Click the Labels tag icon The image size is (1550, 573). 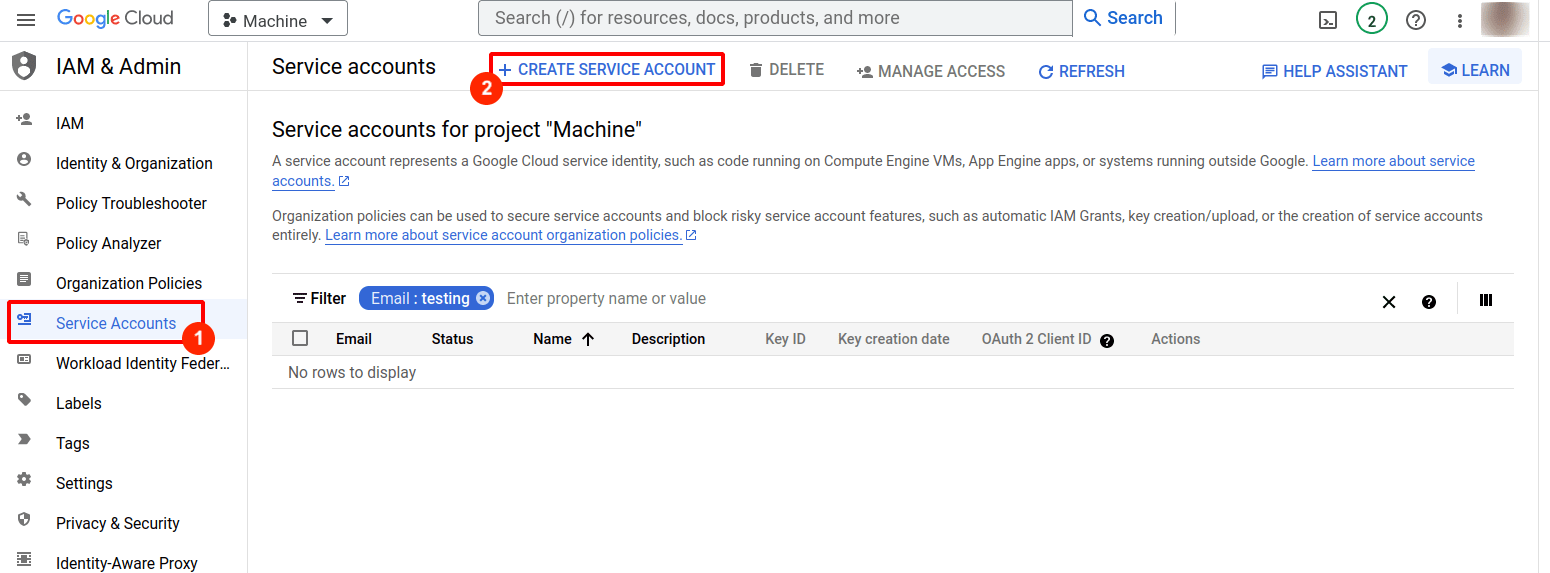point(24,399)
